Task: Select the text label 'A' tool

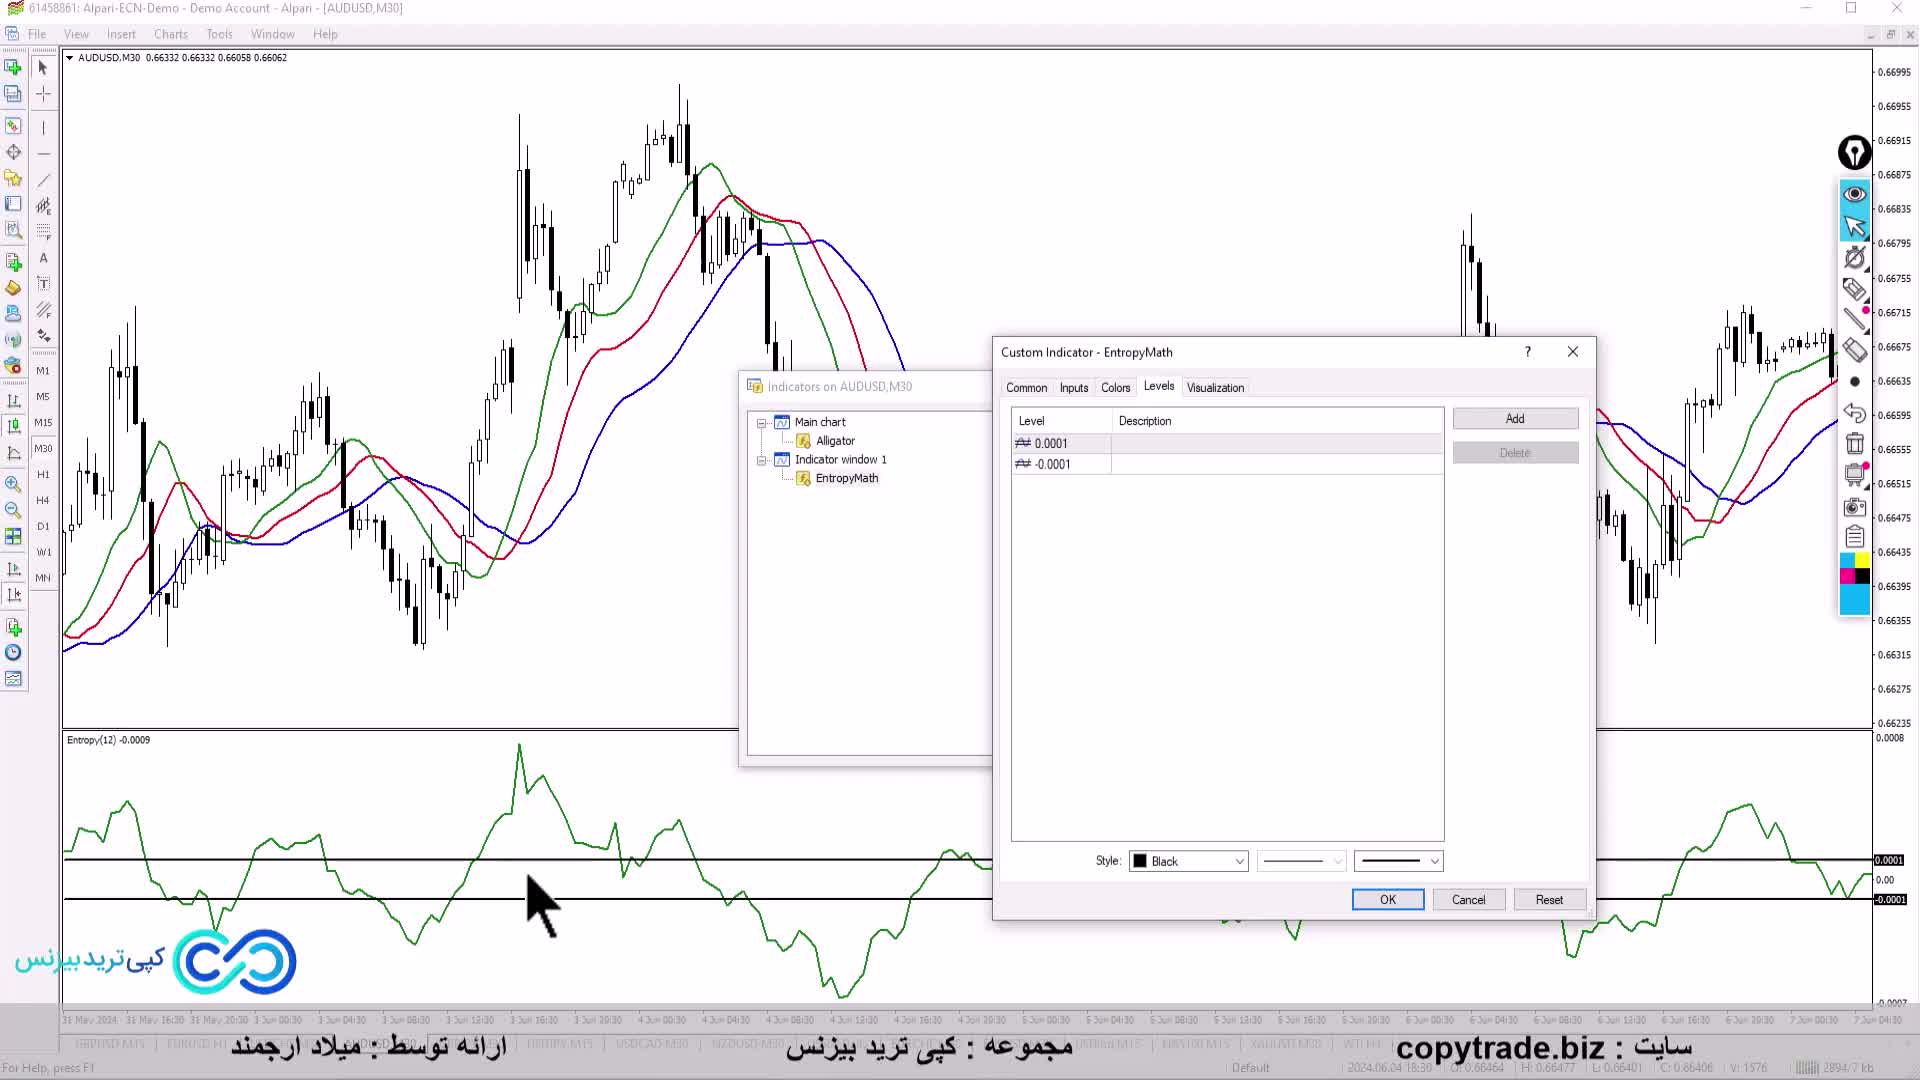Action: tap(43, 258)
